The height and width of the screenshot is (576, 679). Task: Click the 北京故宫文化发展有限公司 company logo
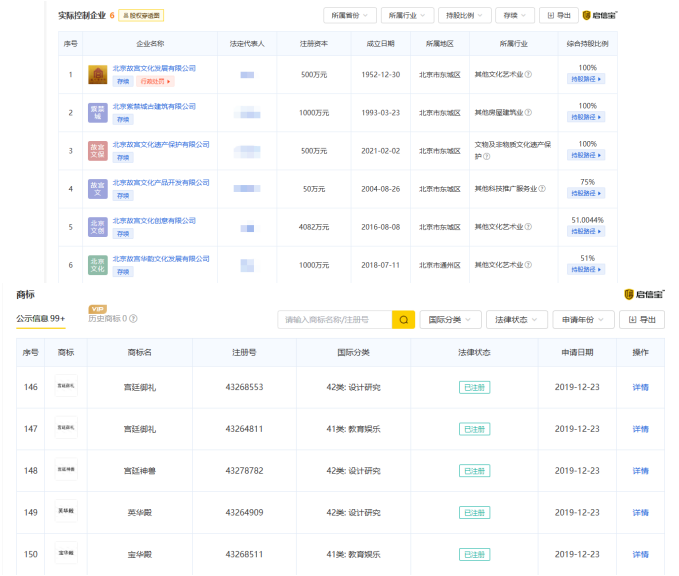(97, 74)
